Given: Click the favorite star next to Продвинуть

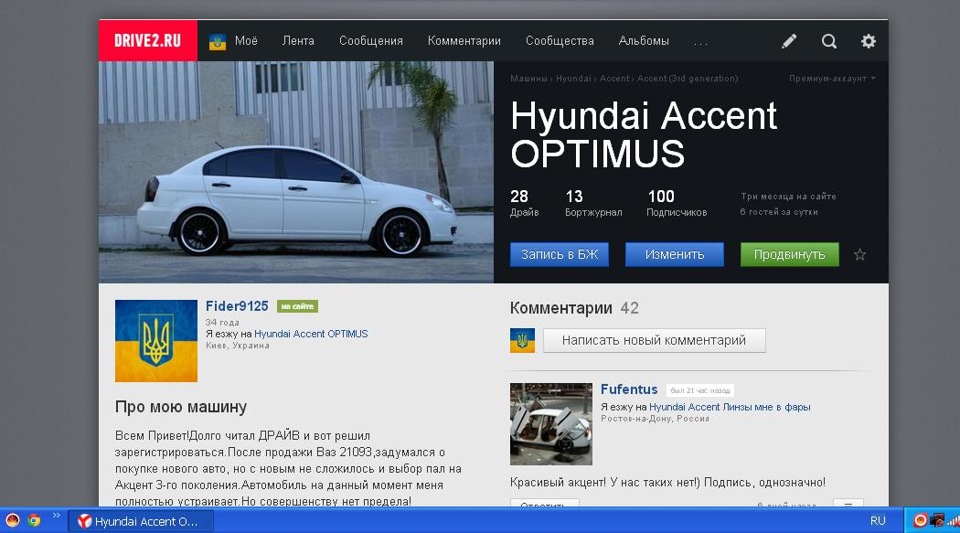Looking at the screenshot, I should pyautogui.click(x=860, y=255).
